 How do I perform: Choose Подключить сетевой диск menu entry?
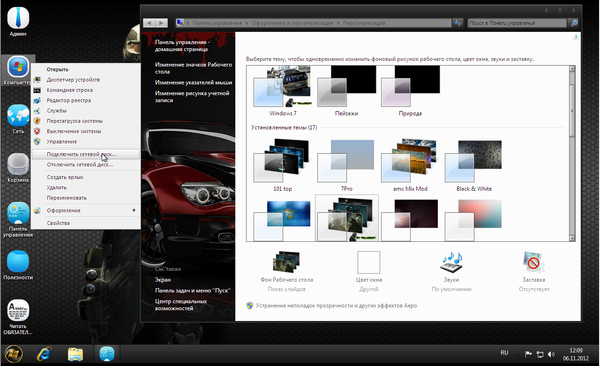pyautogui.click(x=86, y=154)
